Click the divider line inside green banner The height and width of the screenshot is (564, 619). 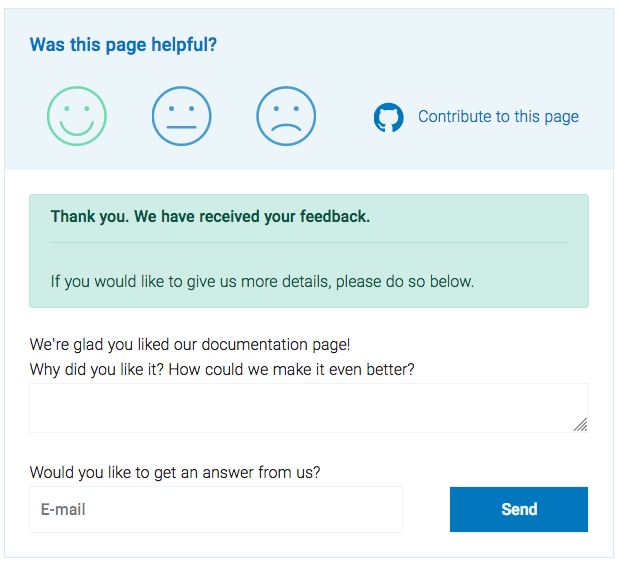(309, 242)
